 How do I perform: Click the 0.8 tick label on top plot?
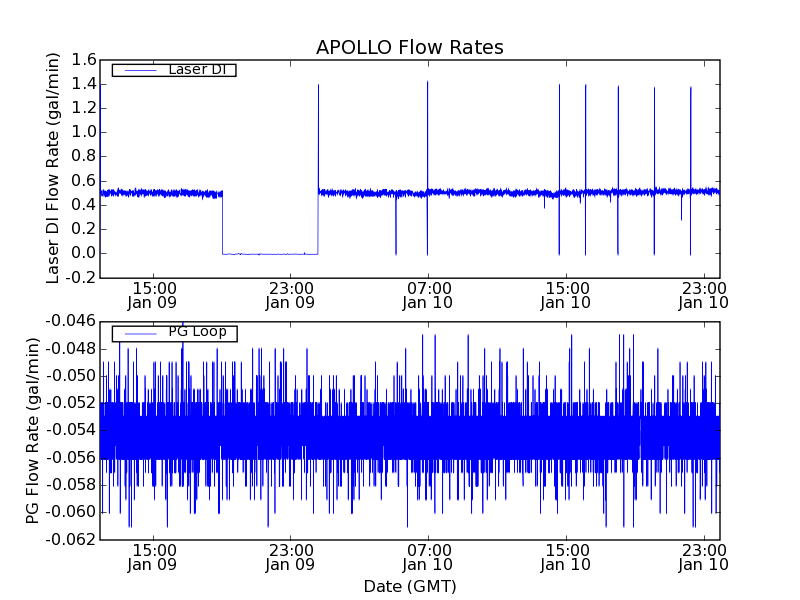click(83, 156)
